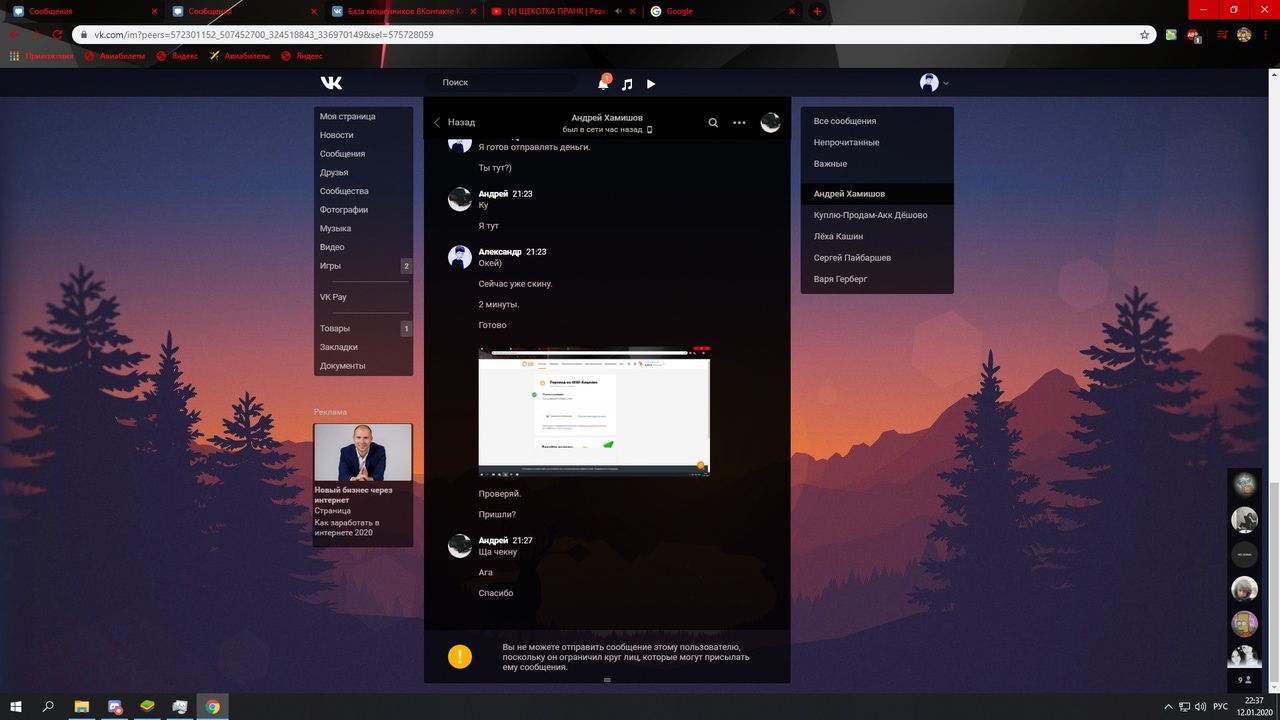Go back using Назад button
Image resolution: width=1280 pixels, height=720 pixels.
tap(454, 122)
